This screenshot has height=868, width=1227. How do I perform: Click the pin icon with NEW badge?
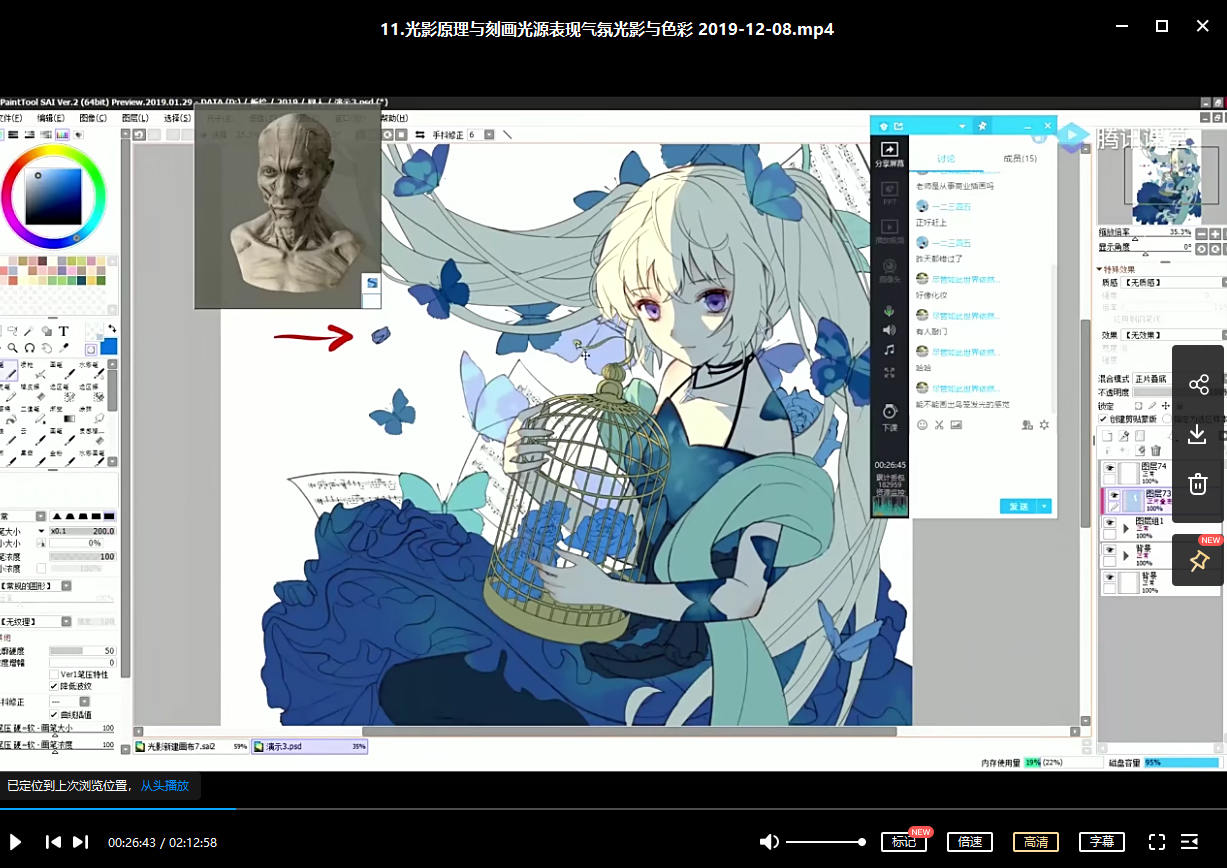tap(1198, 561)
